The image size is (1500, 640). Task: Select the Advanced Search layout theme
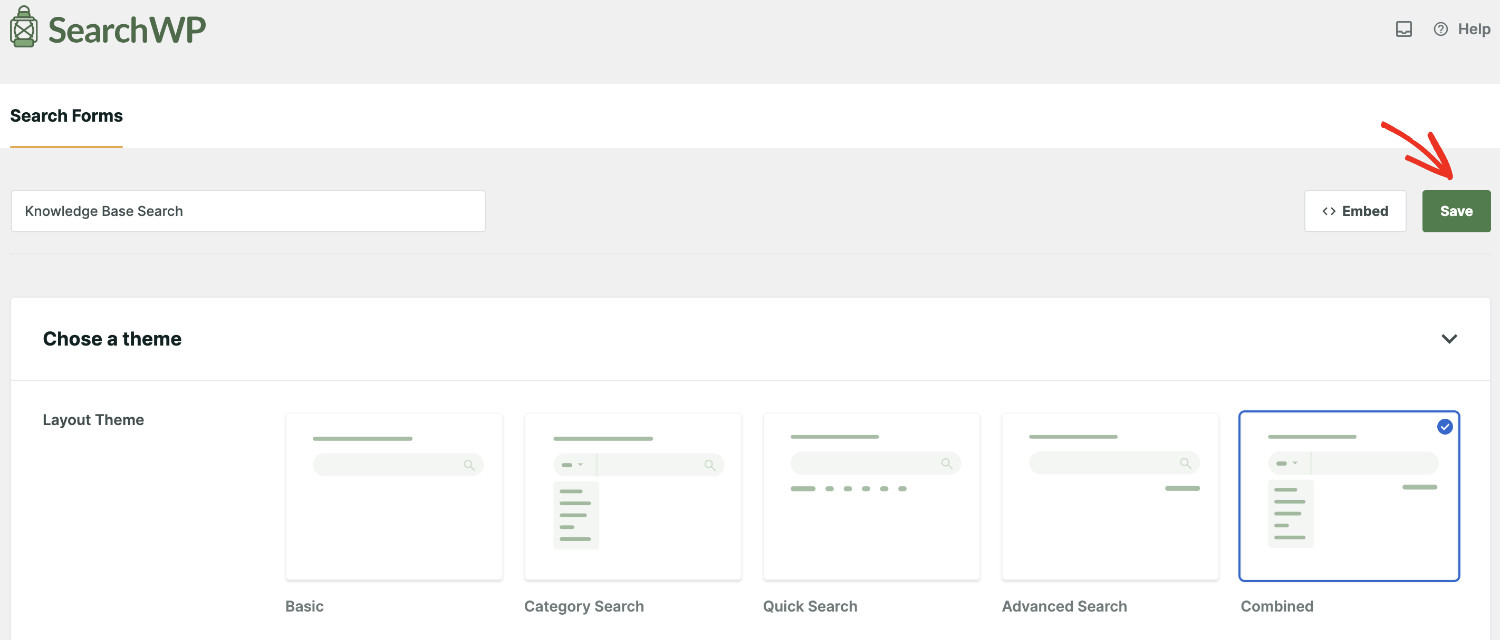[x=1110, y=496]
